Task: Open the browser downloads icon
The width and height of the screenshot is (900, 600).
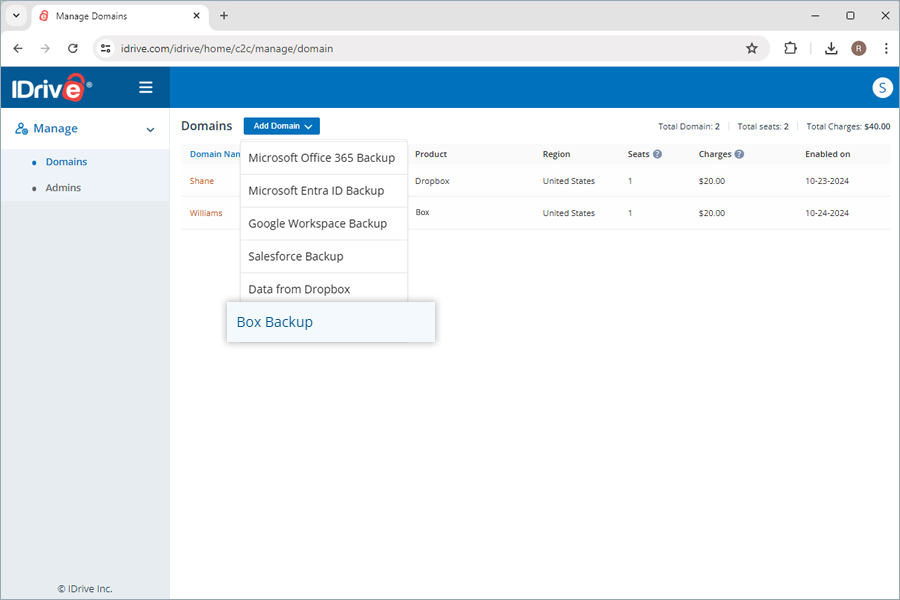Action: [831, 49]
